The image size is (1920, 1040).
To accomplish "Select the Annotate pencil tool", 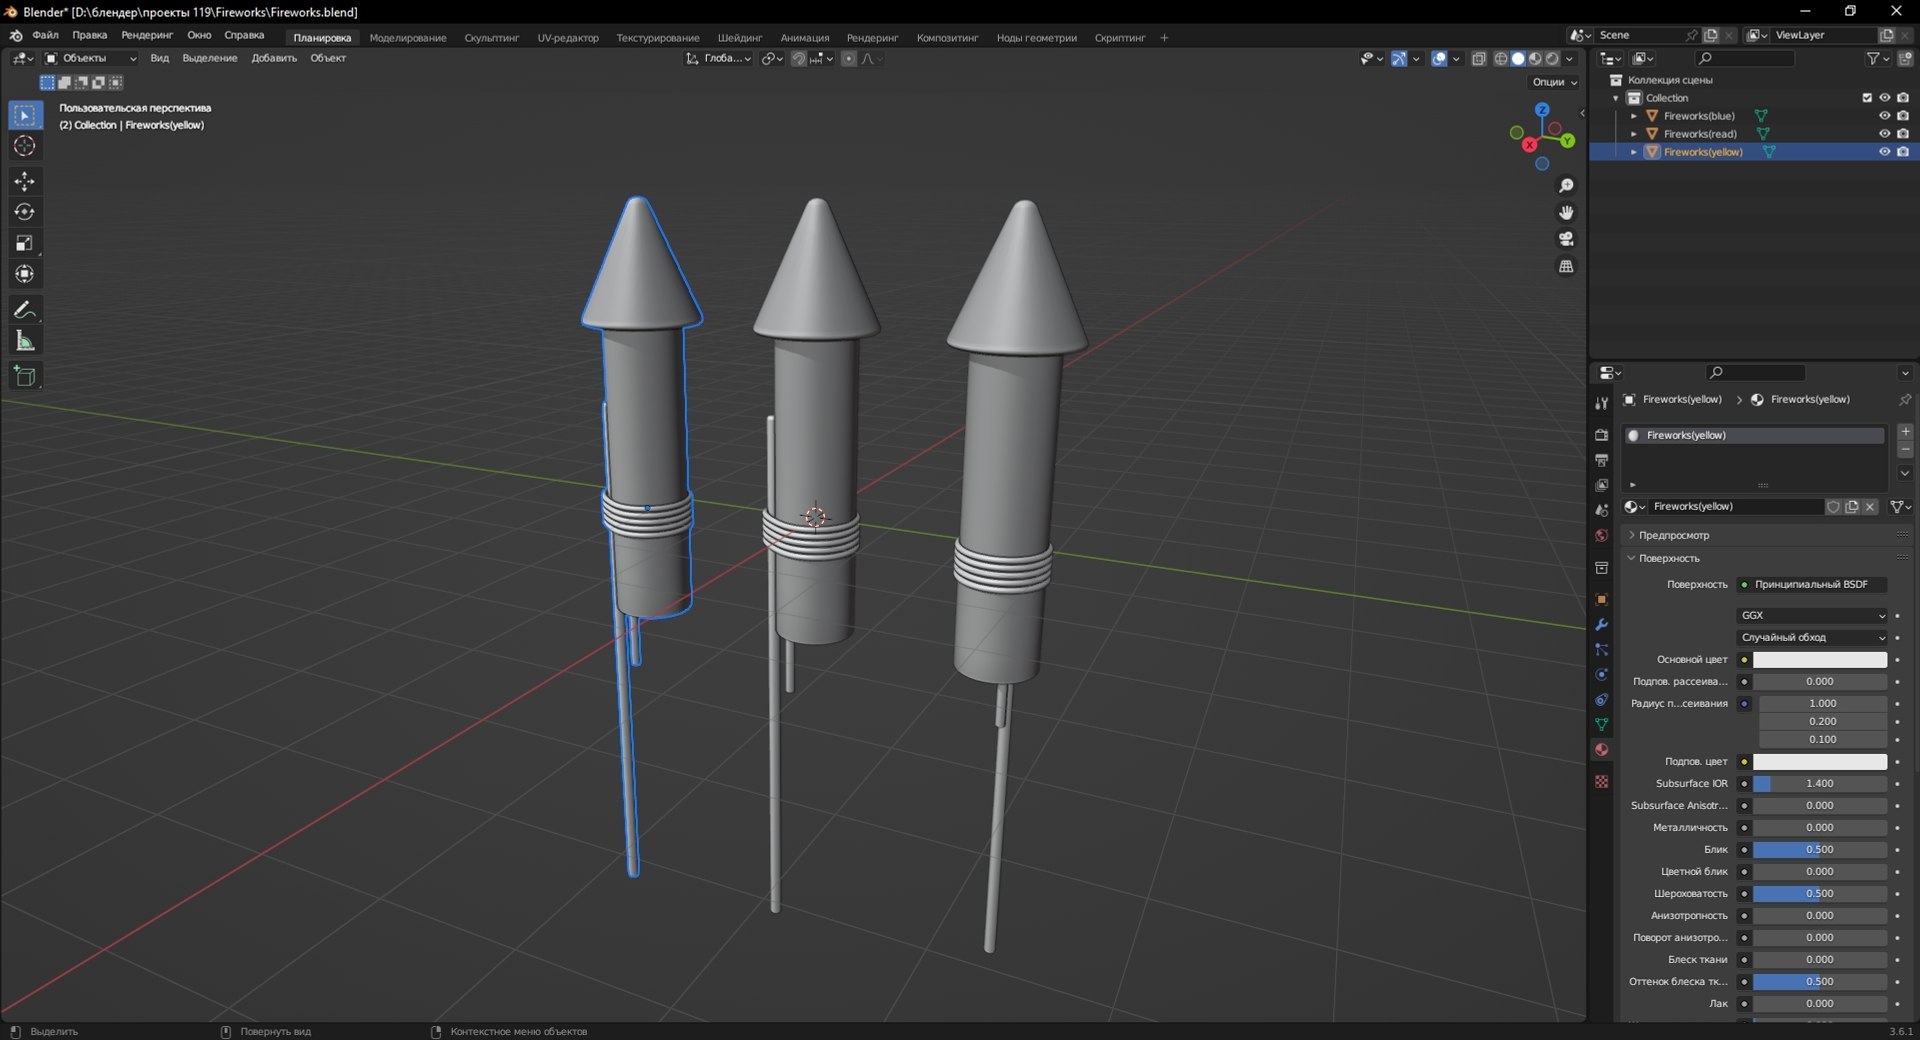I will 25,310.
